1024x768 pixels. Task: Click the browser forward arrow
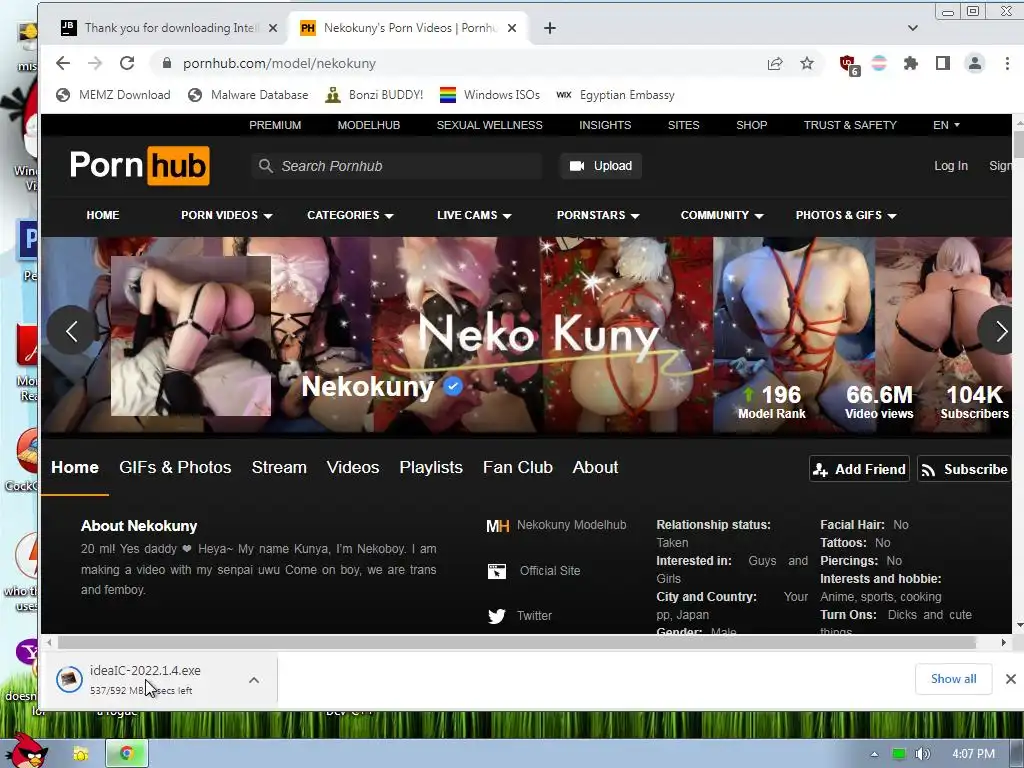(95, 63)
